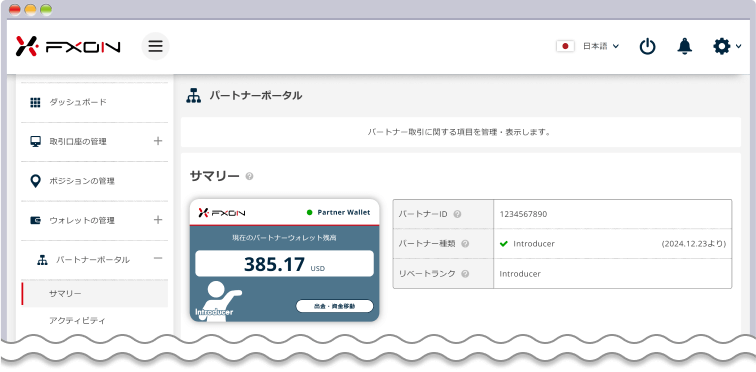Viewport: 756px width, 372px height.
Task: Click the パートナーポータル page heading
Action: [256, 95]
